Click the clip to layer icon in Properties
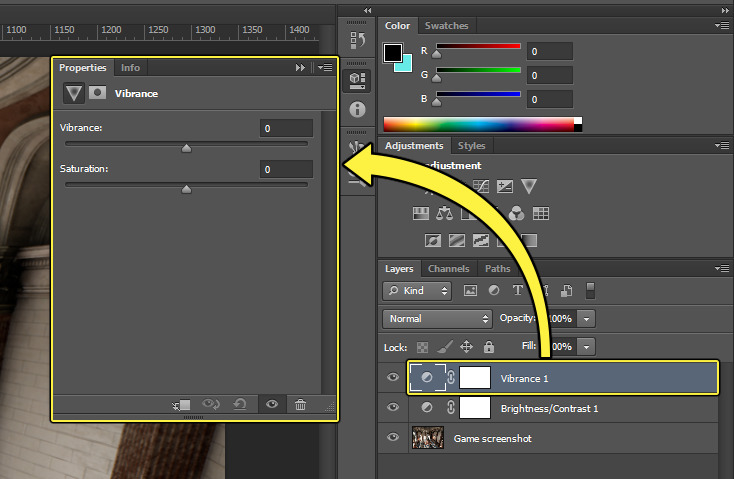734x479 pixels. 182,404
